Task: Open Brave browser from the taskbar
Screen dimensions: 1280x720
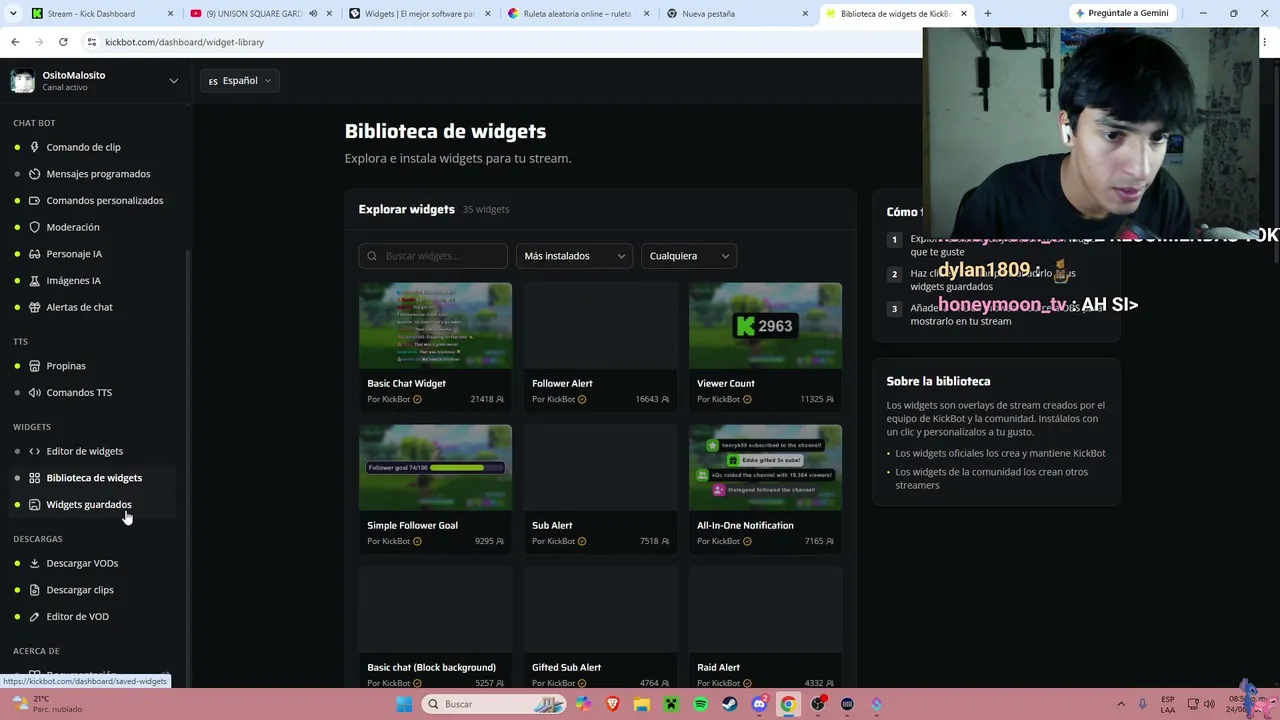Action: click(612, 704)
